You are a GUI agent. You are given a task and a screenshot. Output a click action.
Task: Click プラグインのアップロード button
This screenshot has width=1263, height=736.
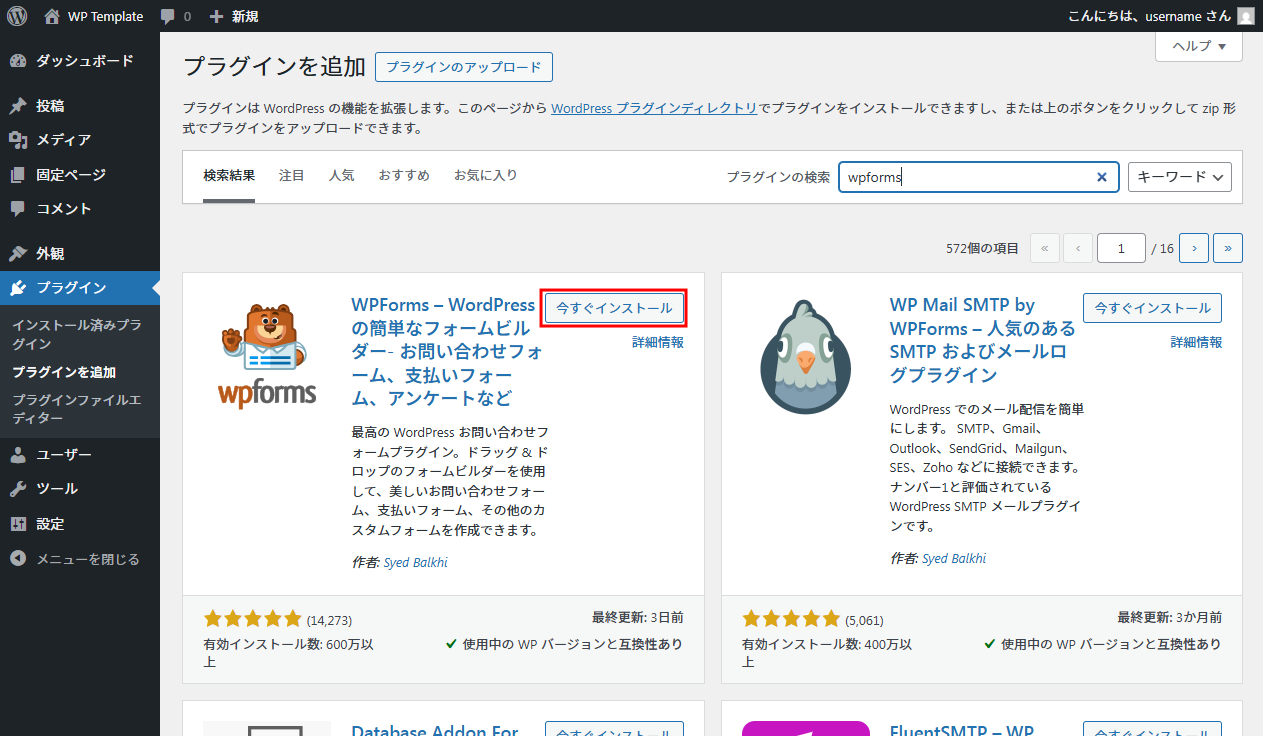(464, 68)
